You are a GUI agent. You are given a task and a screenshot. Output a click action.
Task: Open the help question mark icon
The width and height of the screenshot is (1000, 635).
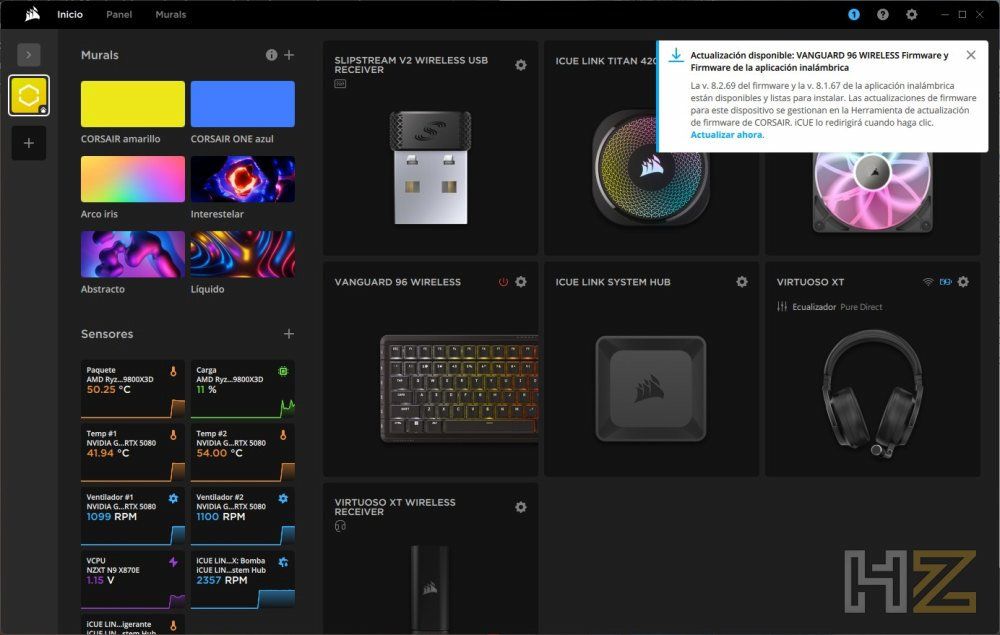(883, 14)
